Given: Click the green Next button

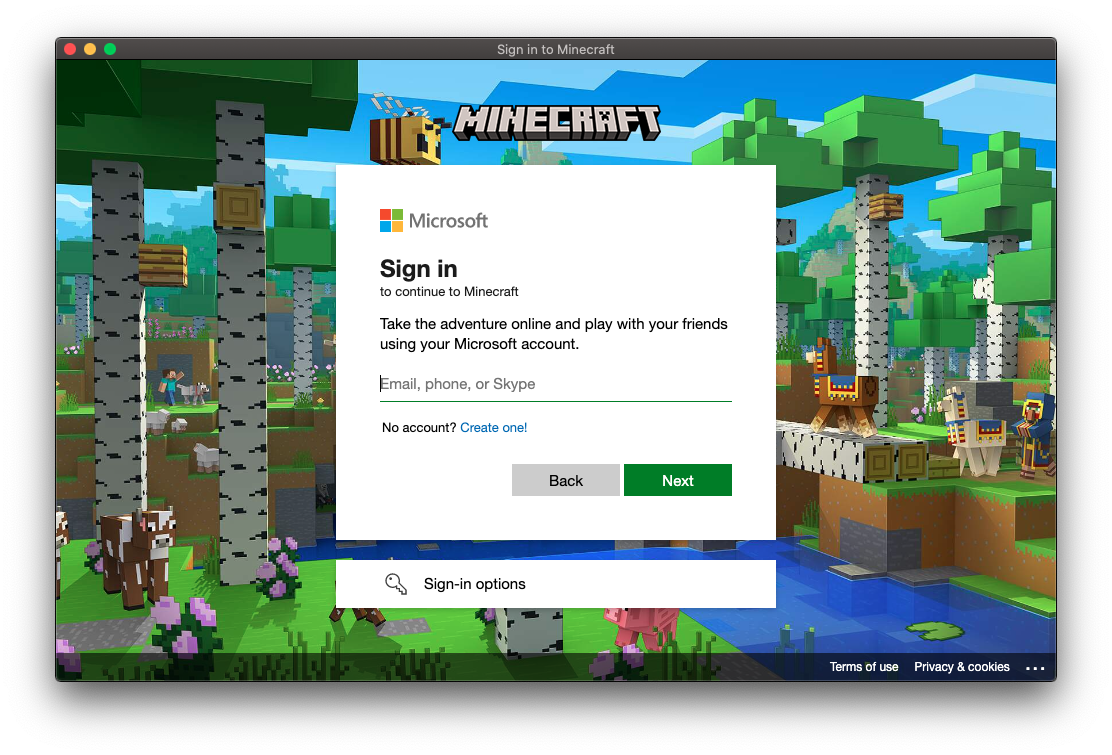Looking at the screenshot, I should click(677, 480).
